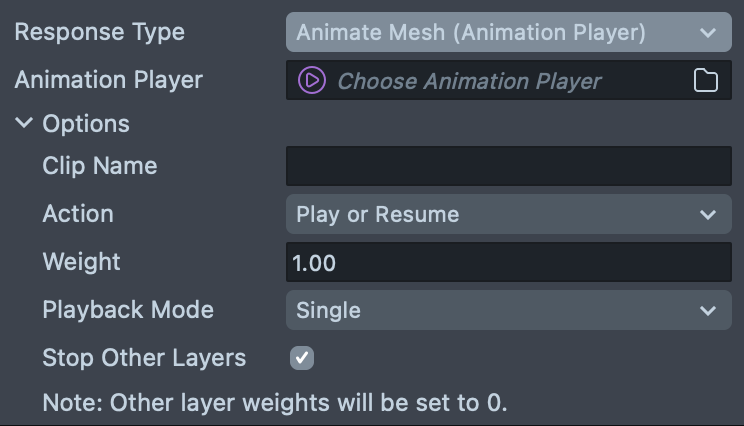The height and width of the screenshot is (426, 744).
Task: Click the Clip Name text field
Action: [508, 166]
